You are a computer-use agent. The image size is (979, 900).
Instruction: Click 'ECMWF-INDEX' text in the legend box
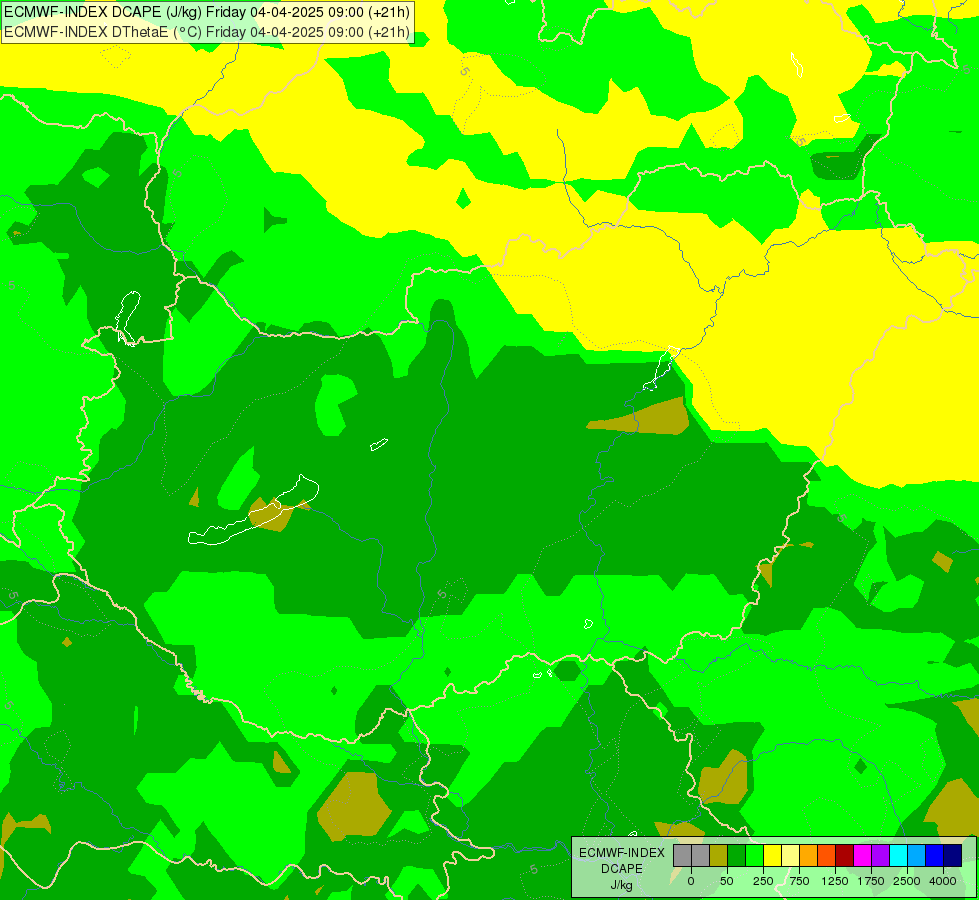(x=622, y=853)
